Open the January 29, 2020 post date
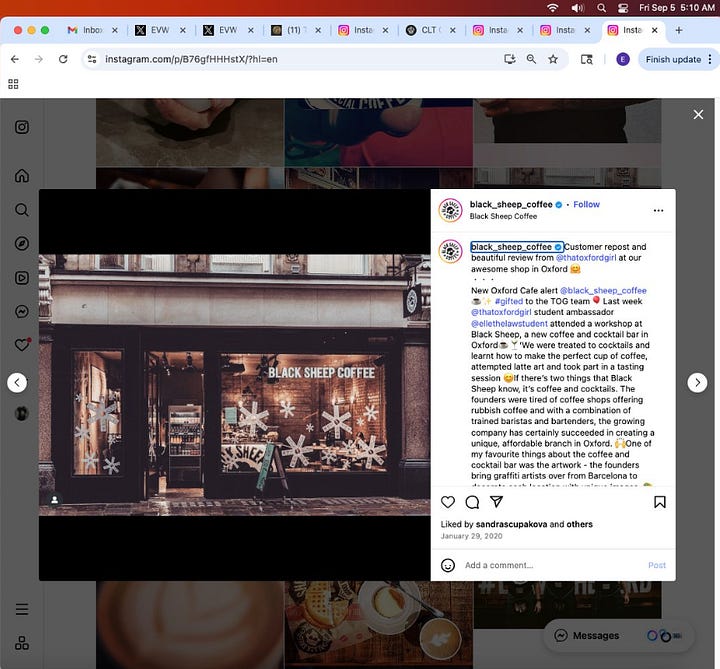The height and width of the screenshot is (669, 720). pos(471,536)
